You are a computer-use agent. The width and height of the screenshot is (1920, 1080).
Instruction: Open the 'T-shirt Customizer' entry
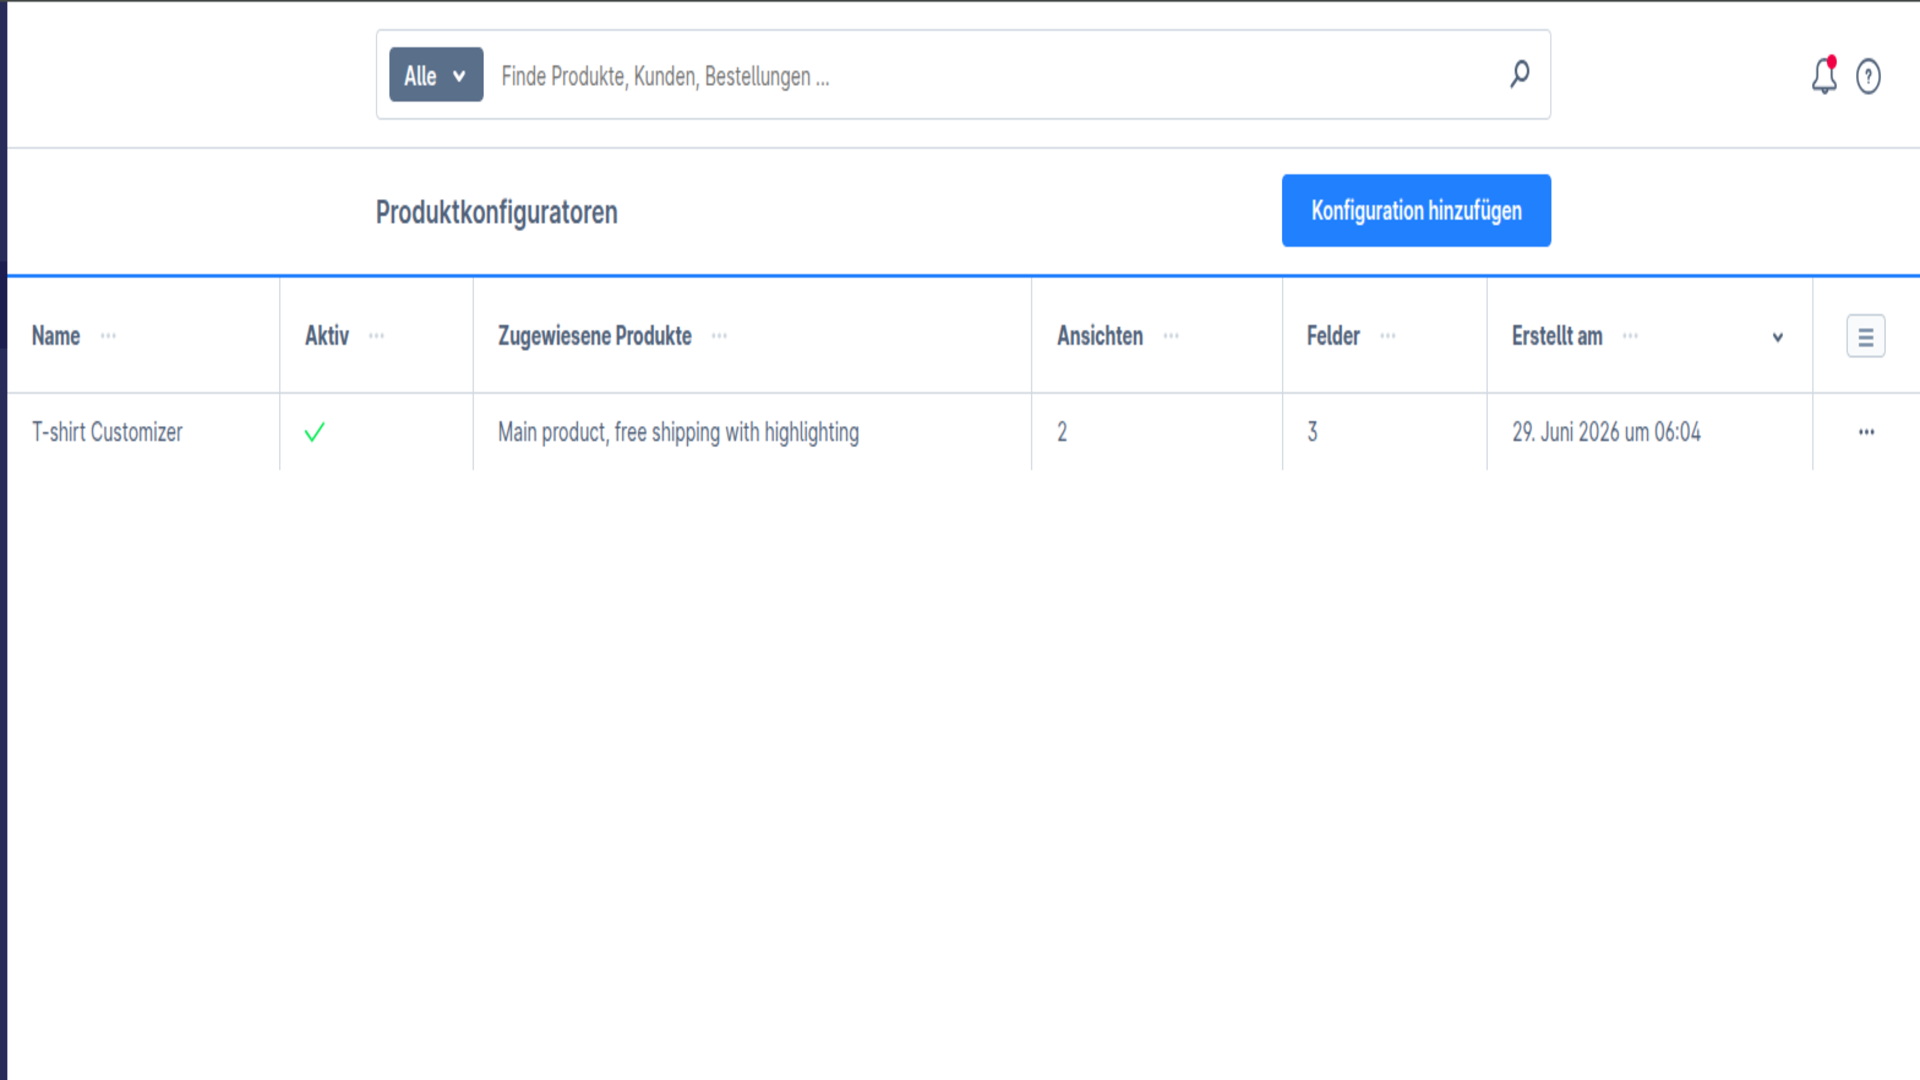[107, 432]
